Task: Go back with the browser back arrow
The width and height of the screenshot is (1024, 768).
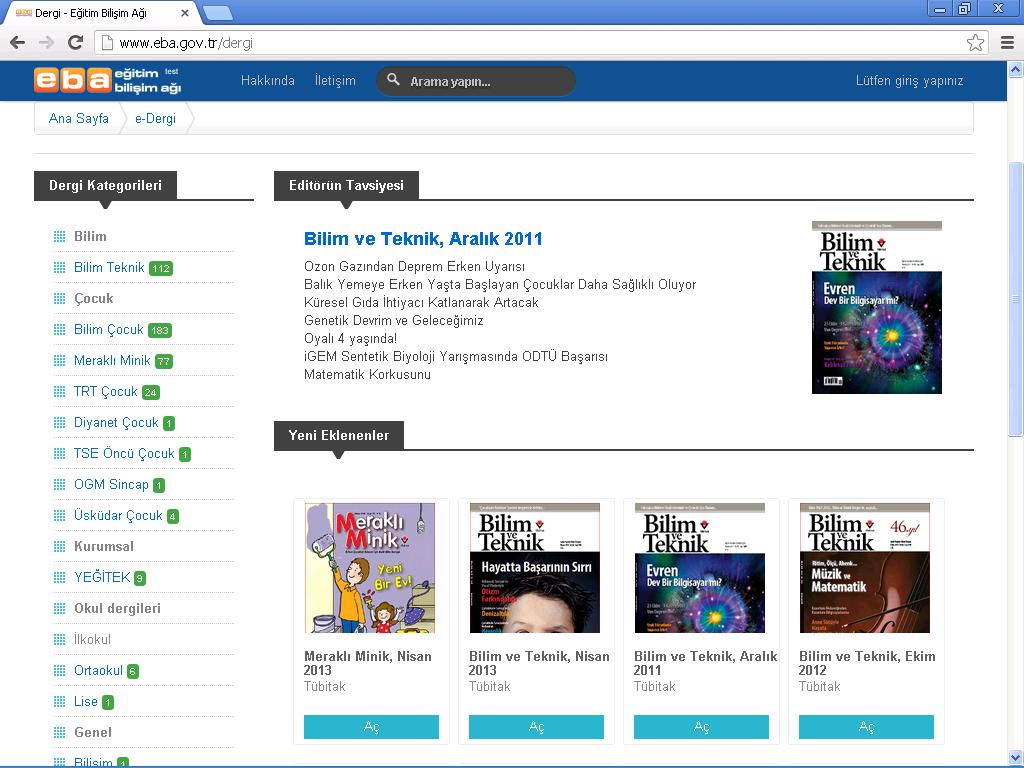Action: 18,42
